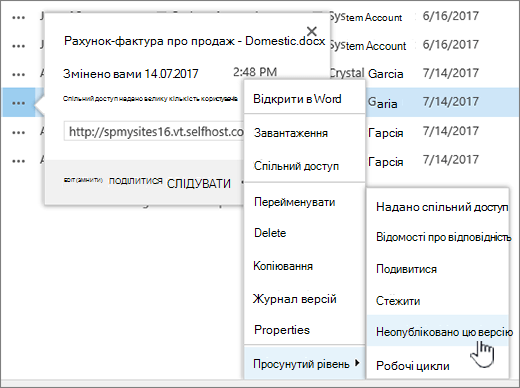
Task: Click ellipsis of the highlighted Garia row
Action: (18, 103)
